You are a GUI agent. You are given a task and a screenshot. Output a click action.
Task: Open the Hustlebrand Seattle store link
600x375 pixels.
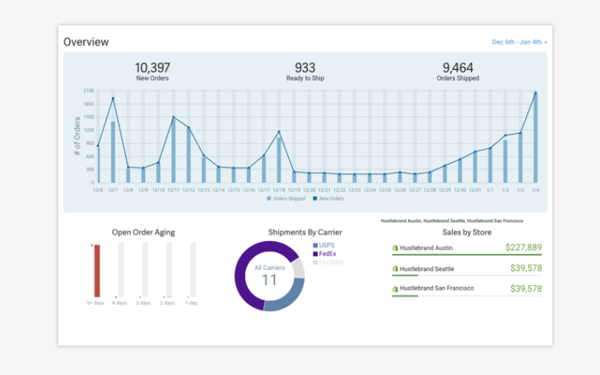(x=427, y=269)
